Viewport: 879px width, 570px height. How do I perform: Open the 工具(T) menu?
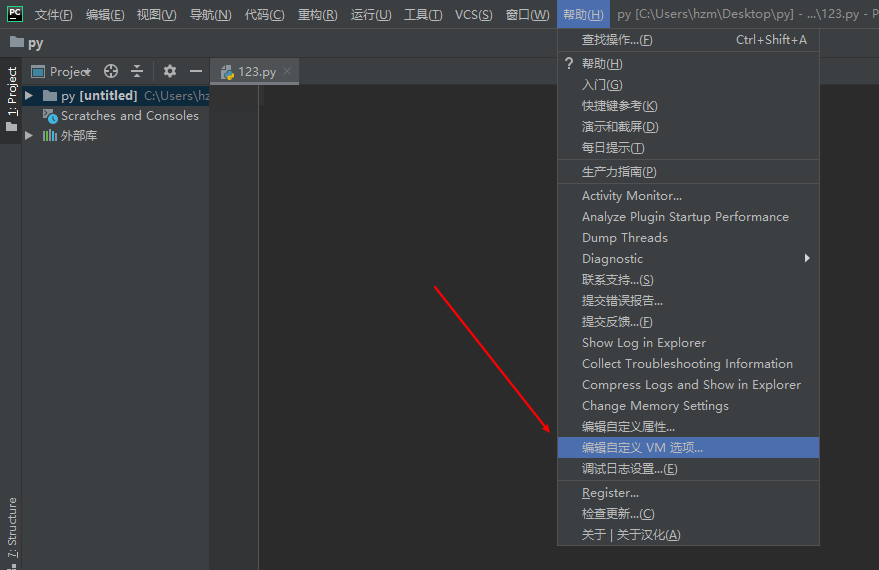tap(423, 15)
